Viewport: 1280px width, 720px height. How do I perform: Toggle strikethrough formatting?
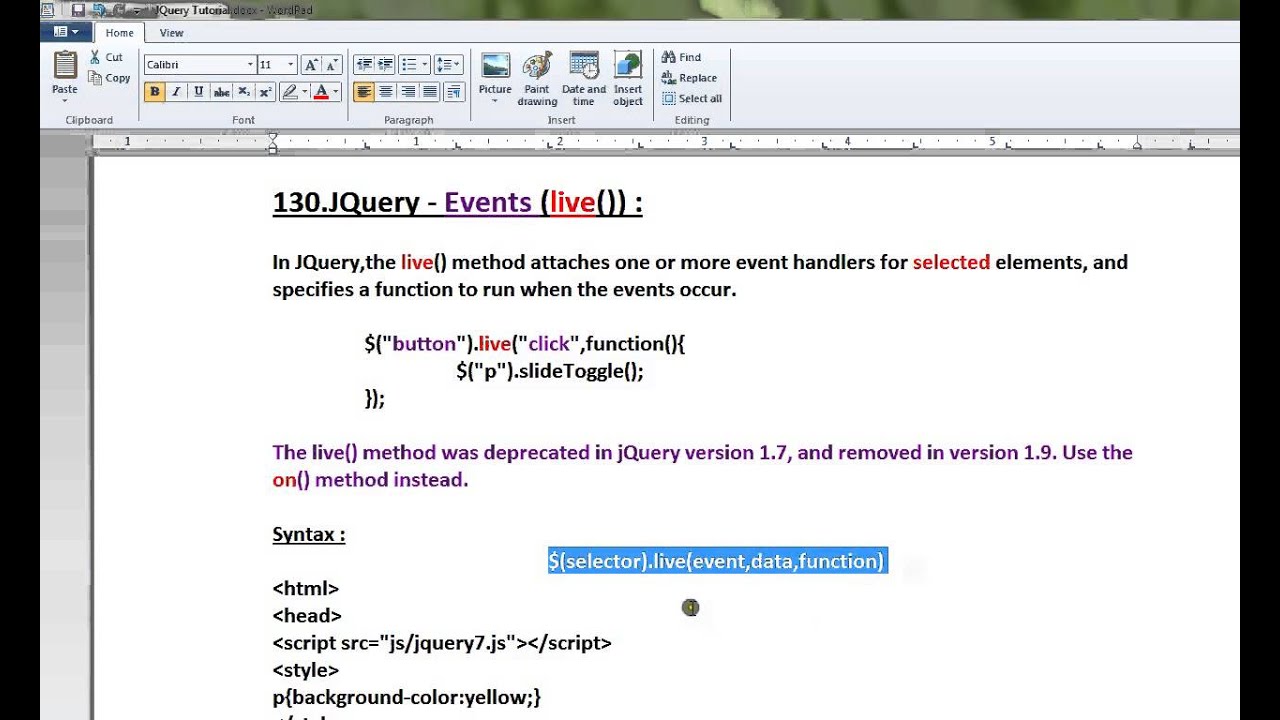pos(221,92)
